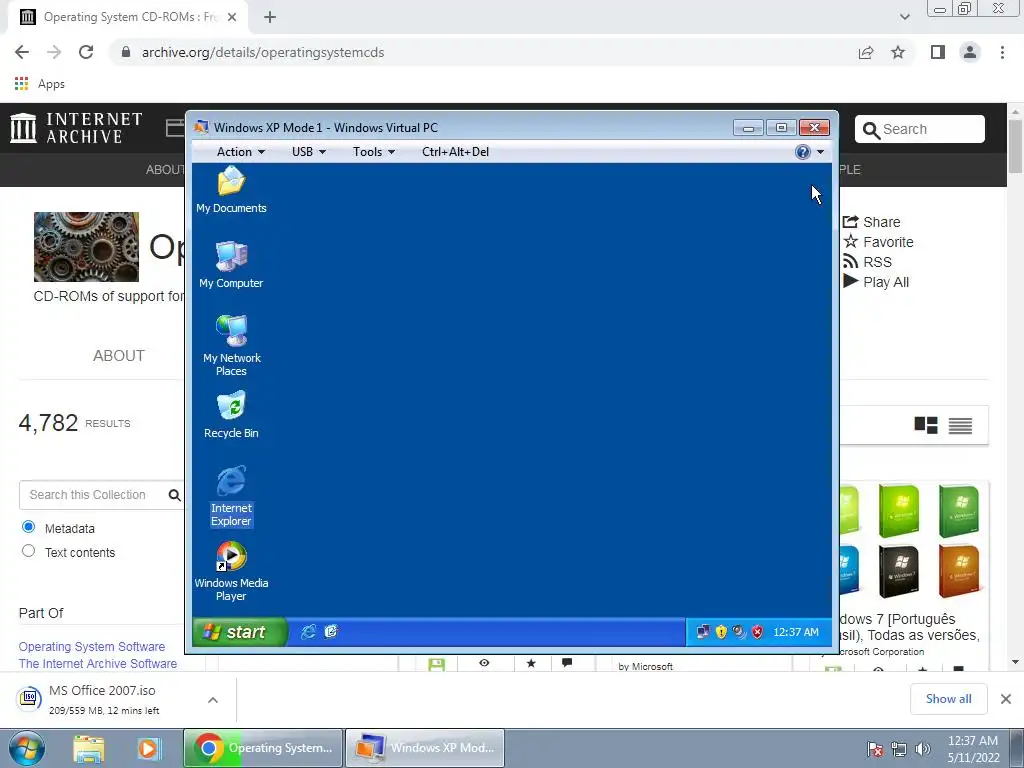Click the Action Center flag tray icon
Viewport: 1024px width, 768px height.
(x=875, y=749)
